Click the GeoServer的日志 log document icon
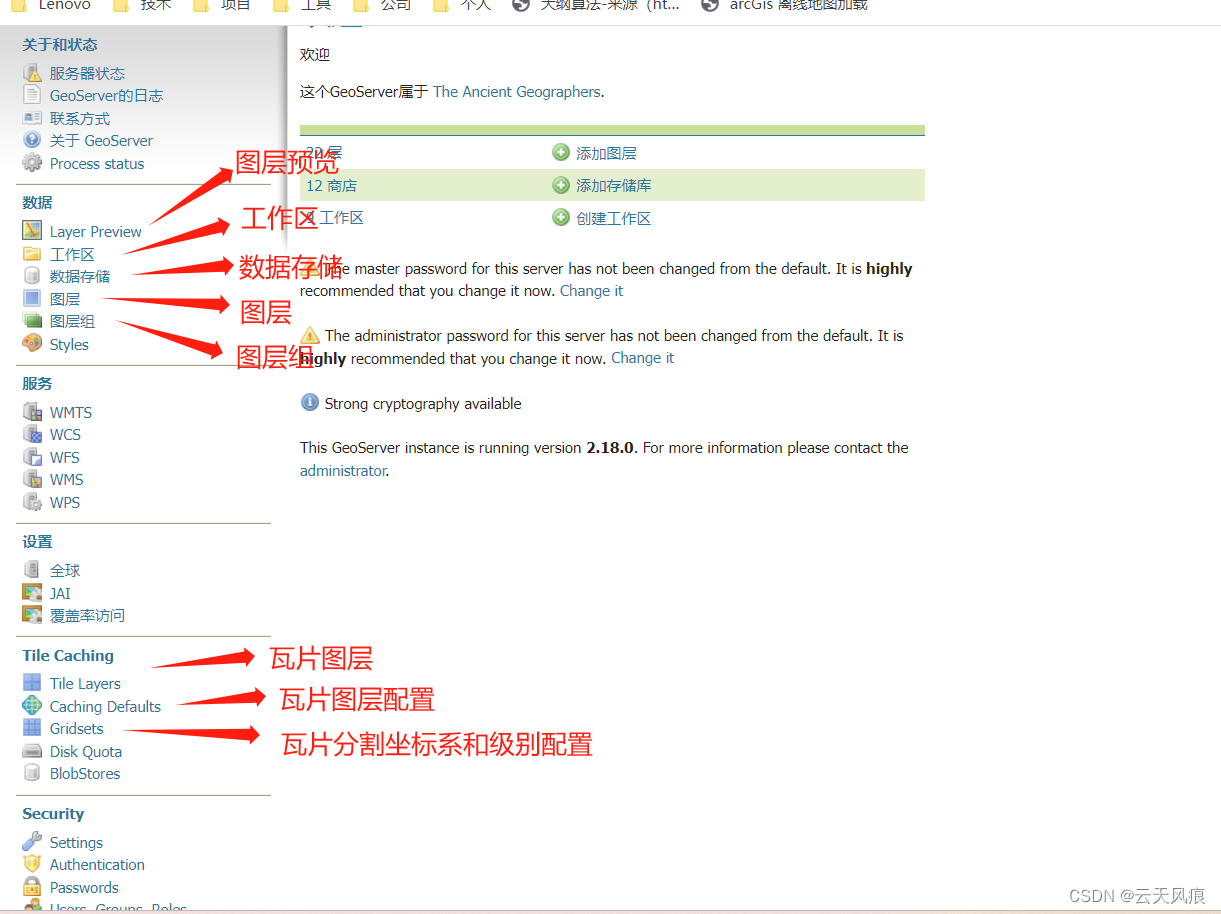This screenshot has width=1221, height=914. pos(32,95)
